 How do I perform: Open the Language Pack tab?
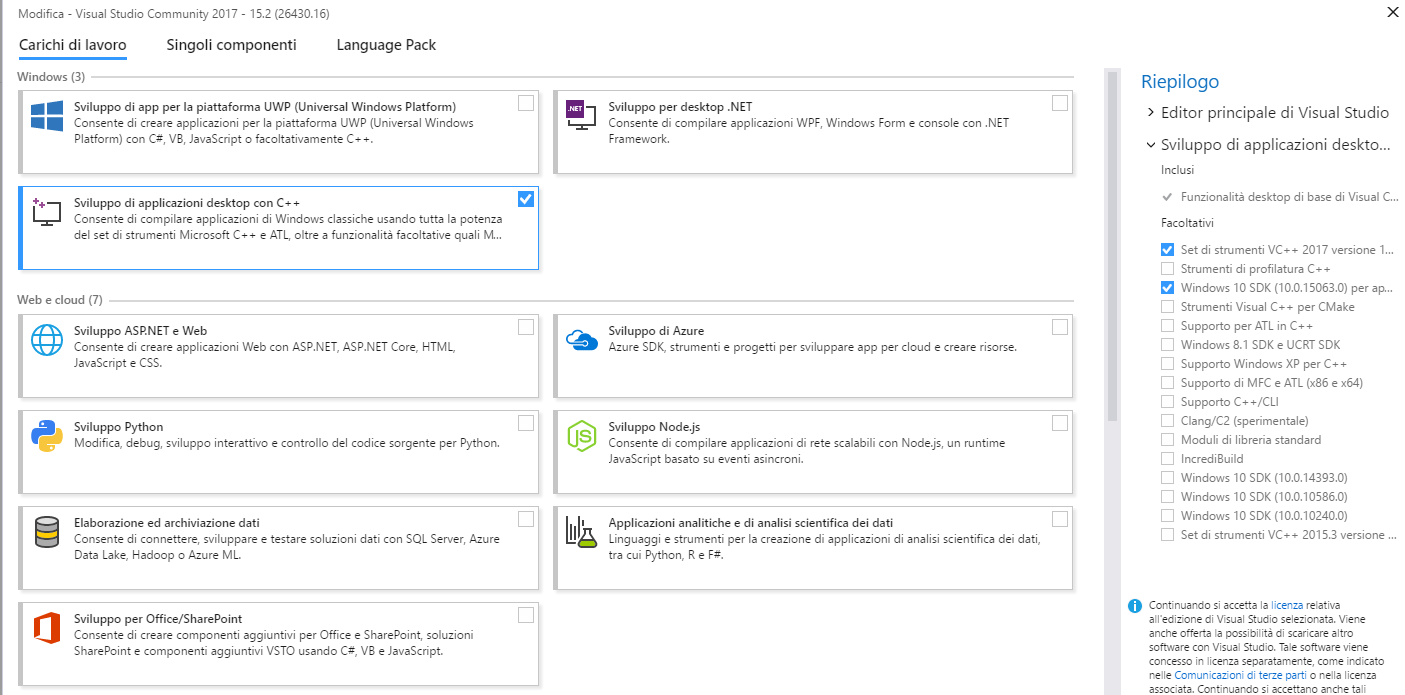pos(386,45)
